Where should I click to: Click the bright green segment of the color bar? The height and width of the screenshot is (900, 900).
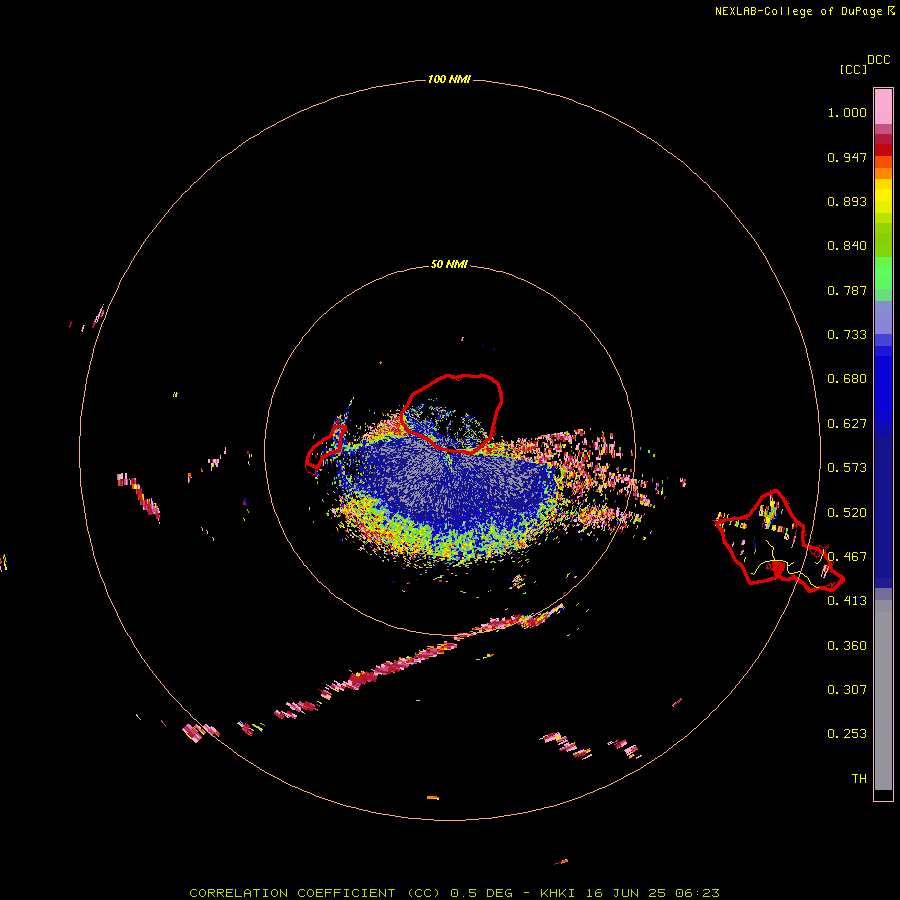pyautogui.click(x=883, y=273)
